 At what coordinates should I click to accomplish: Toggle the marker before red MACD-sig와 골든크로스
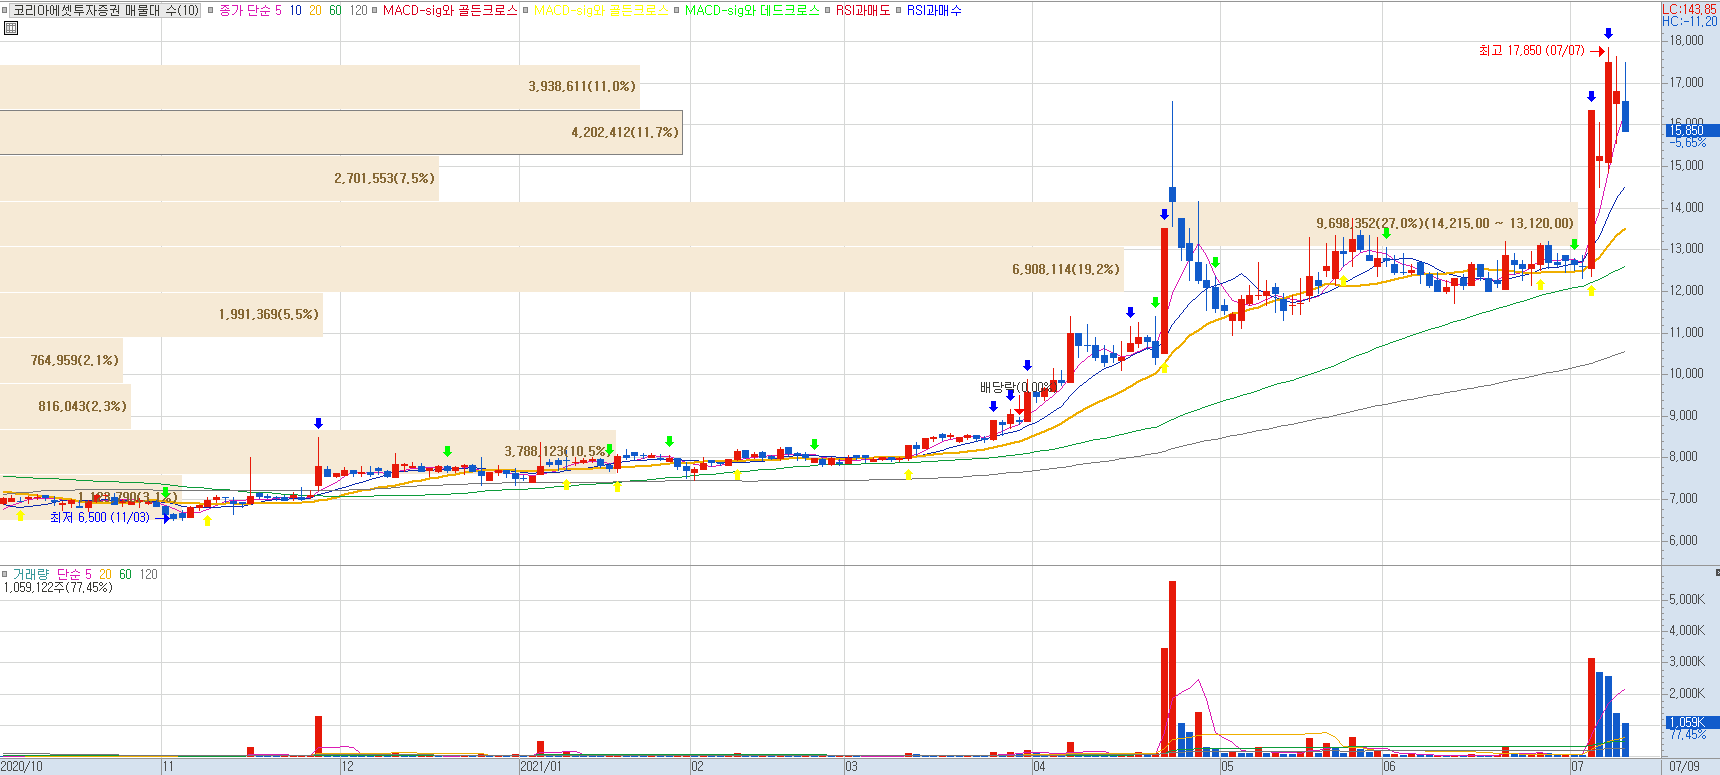[374, 10]
